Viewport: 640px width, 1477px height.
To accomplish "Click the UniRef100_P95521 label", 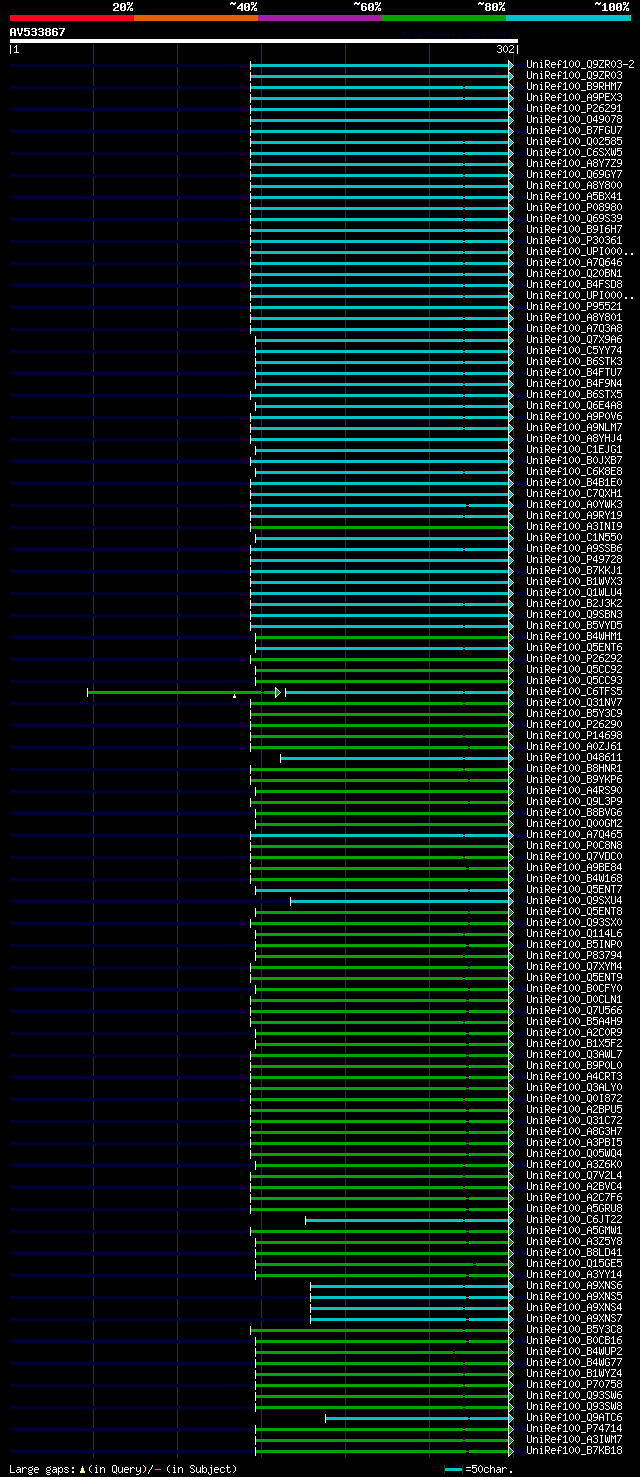I will tap(574, 306).
